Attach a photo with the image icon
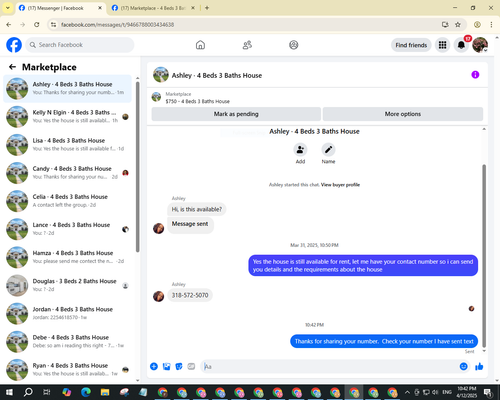500x400 pixels. click(166, 367)
